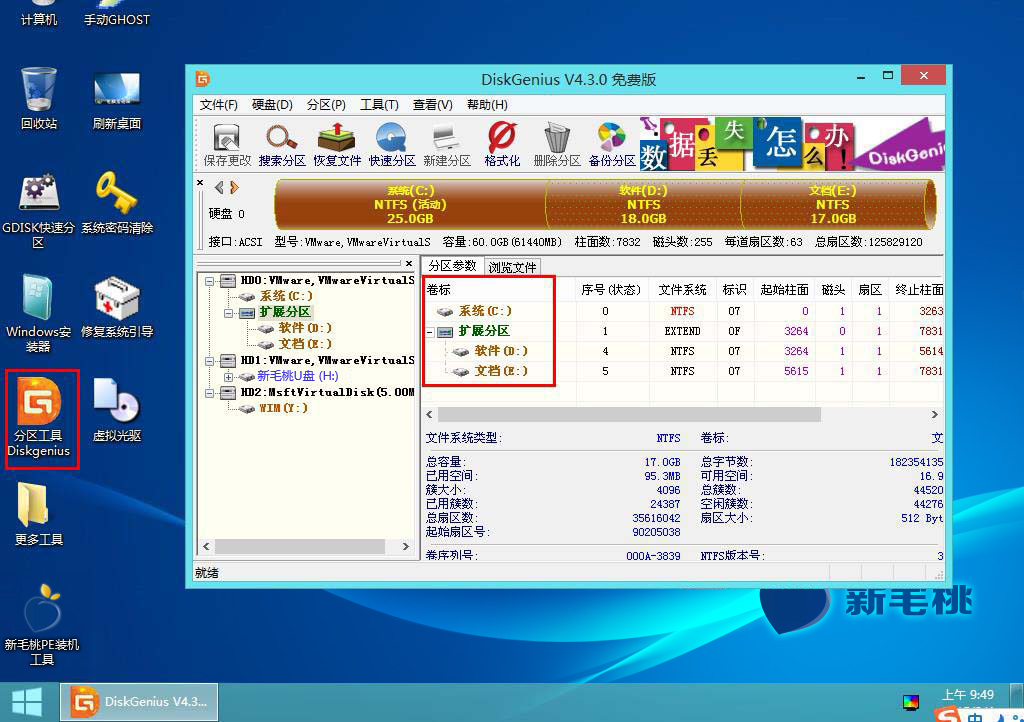
Task: Select 系统 (C:) in the left tree
Action: 286,296
